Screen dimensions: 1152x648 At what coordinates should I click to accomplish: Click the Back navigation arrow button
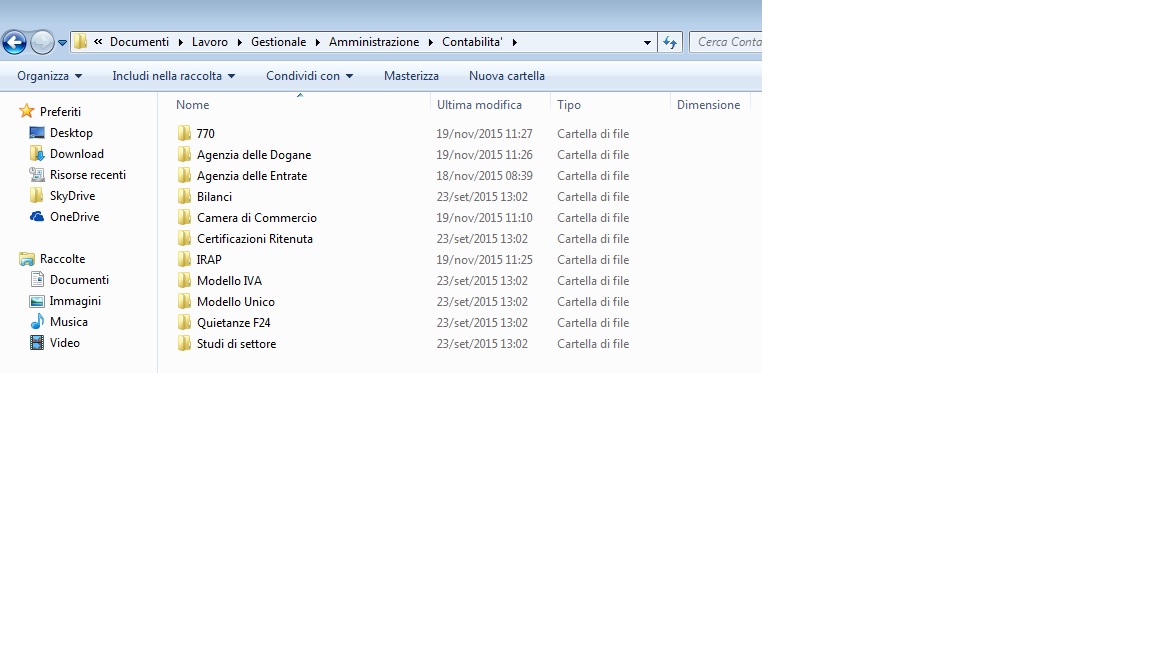point(14,42)
